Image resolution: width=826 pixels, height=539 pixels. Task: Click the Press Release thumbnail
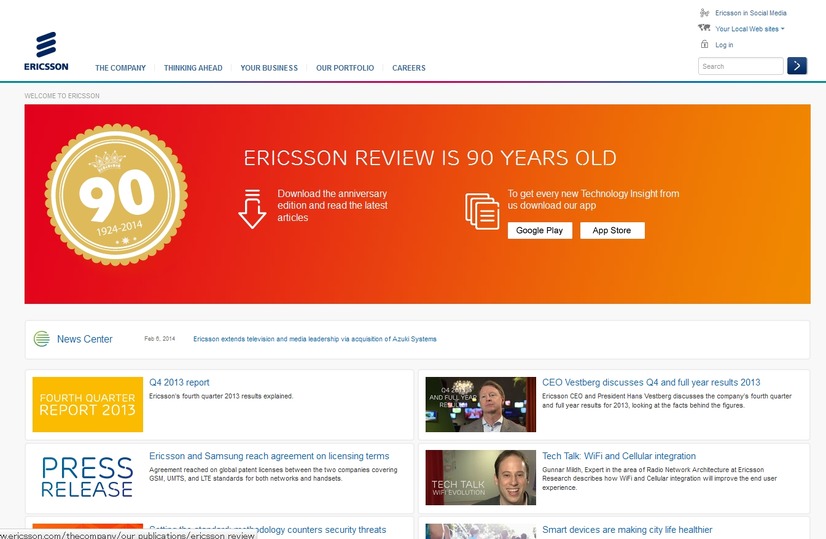[87, 477]
